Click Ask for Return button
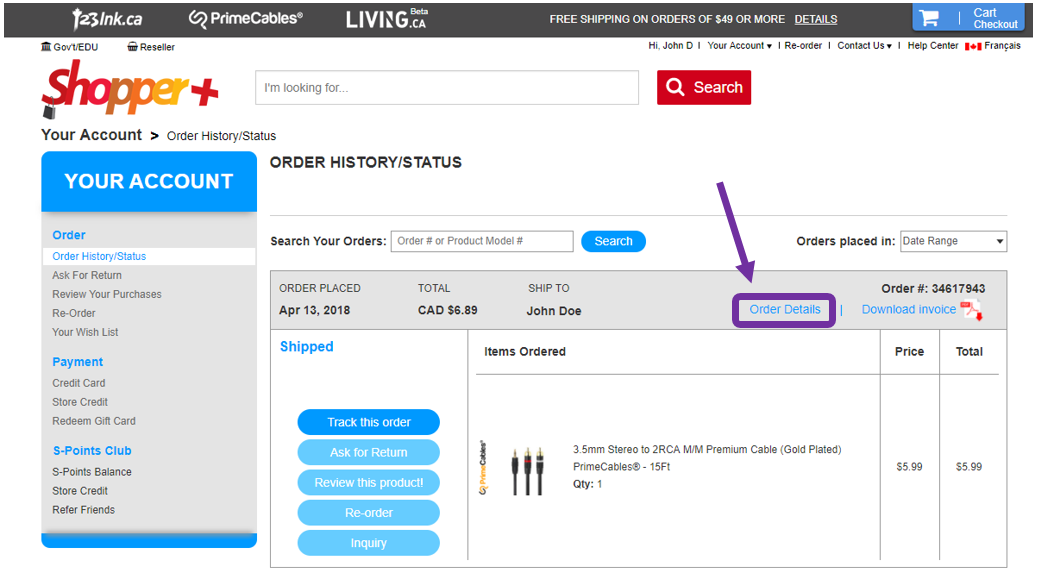The width and height of the screenshot is (1037, 576). pos(368,452)
